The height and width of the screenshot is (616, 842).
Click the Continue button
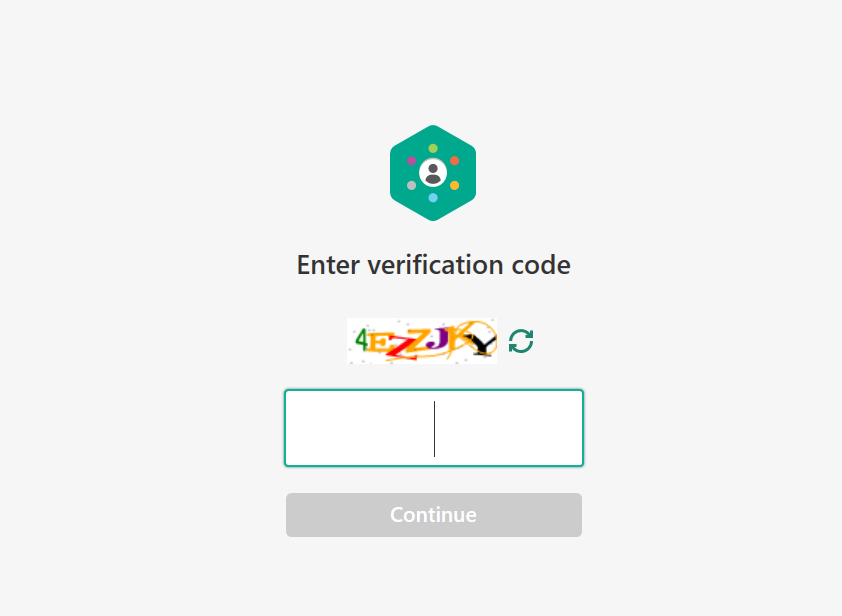[434, 515]
